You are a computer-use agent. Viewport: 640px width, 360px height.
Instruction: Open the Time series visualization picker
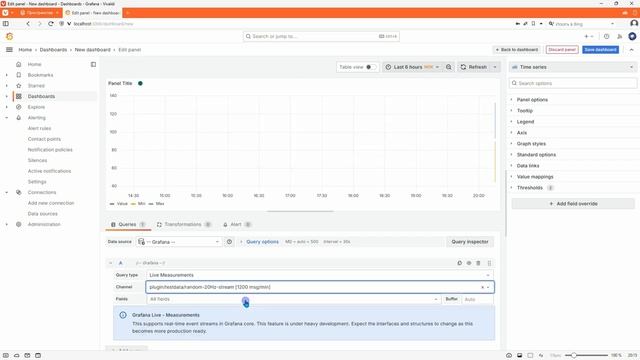572,67
